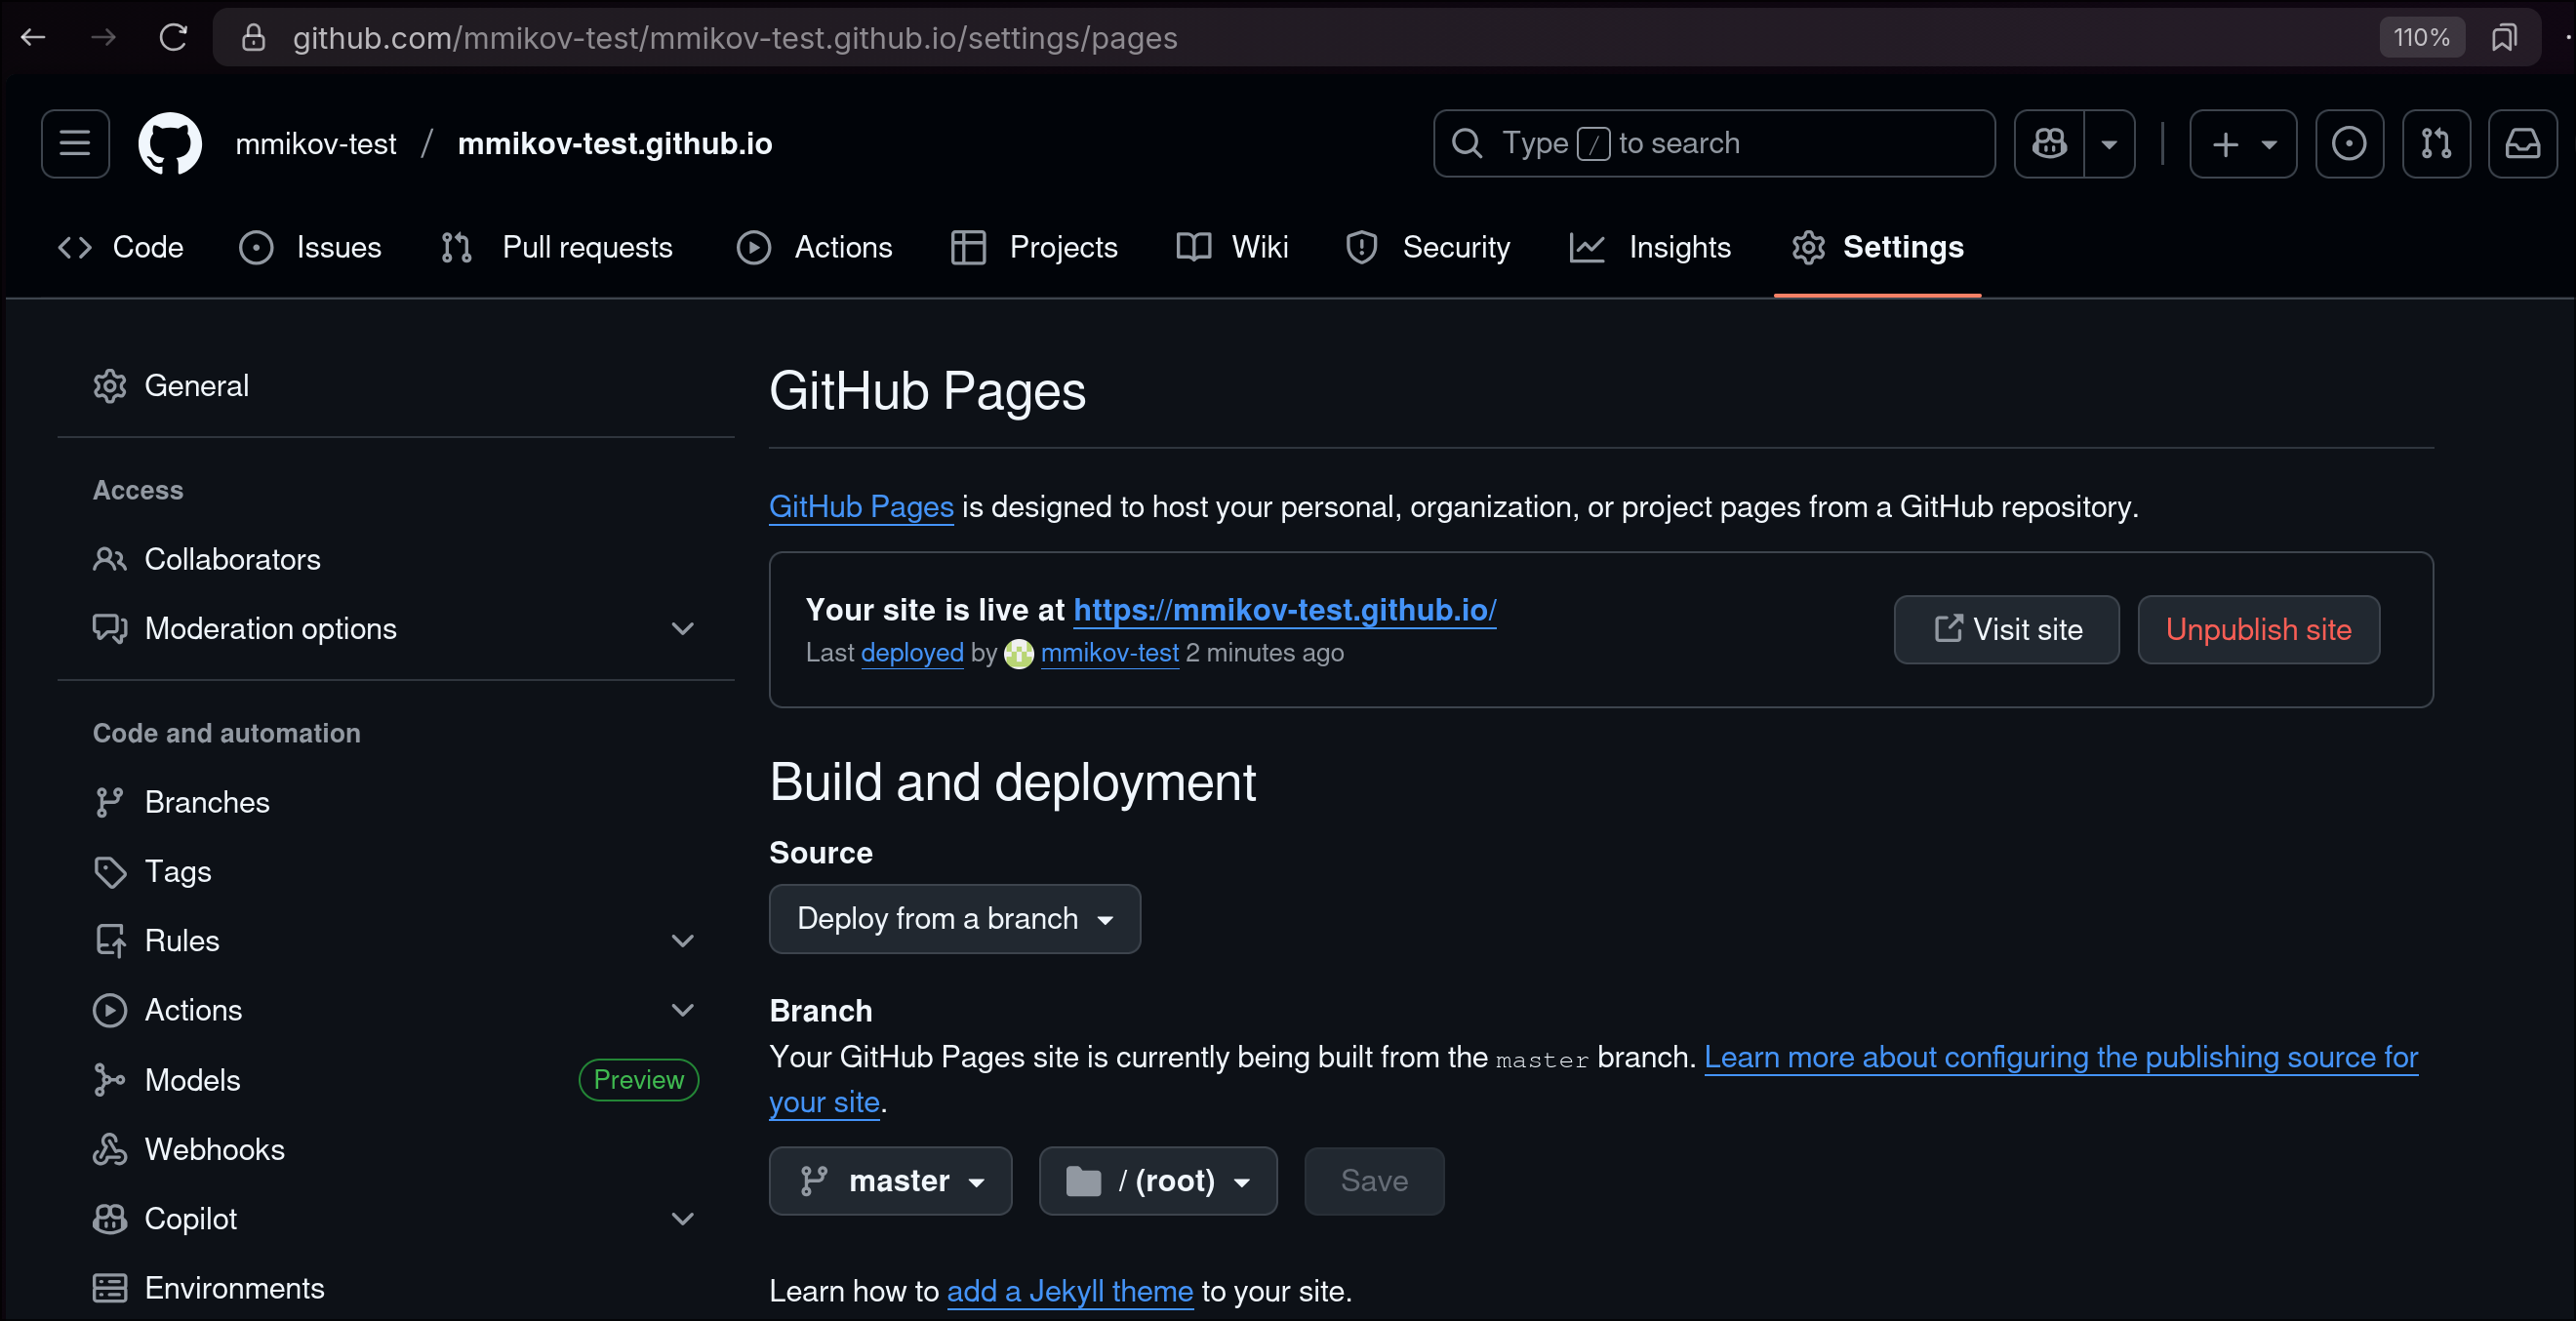2576x1321 pixels.
Task: Click the Visit site button
Action: 2006,630
